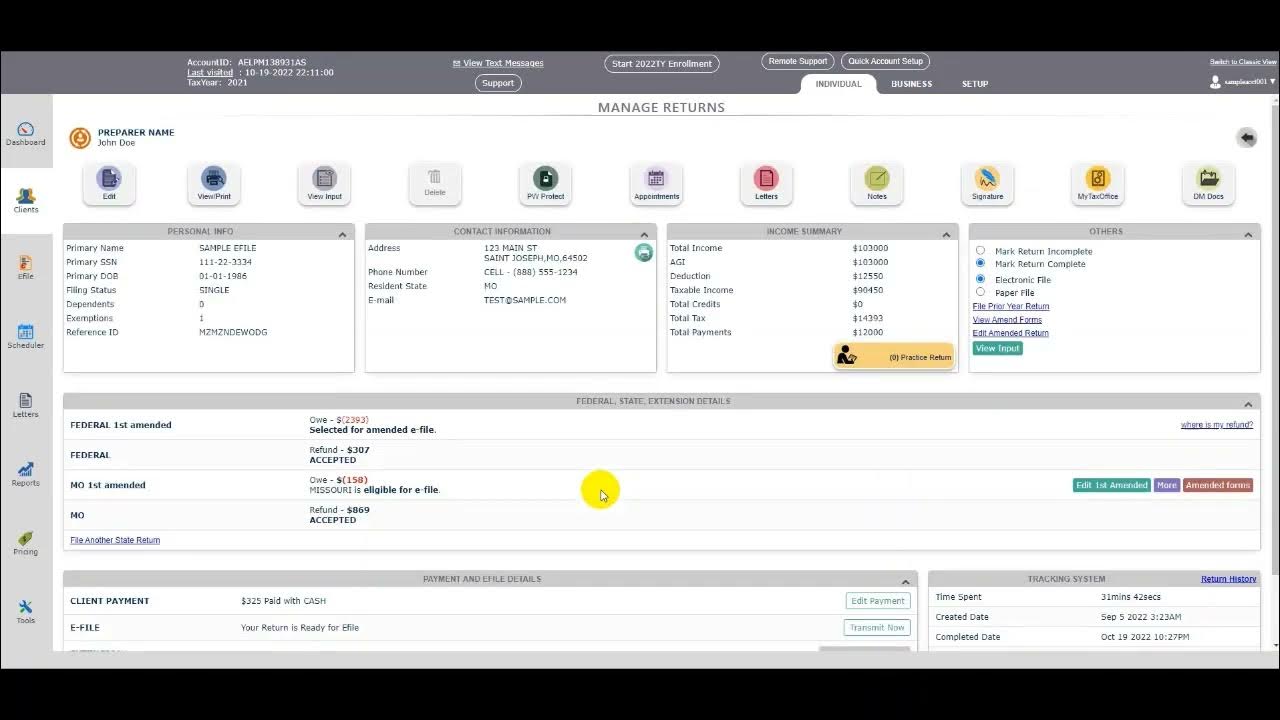Switch to the Business tab
This screenshot has width=1280, height=720.
(911, 84)
